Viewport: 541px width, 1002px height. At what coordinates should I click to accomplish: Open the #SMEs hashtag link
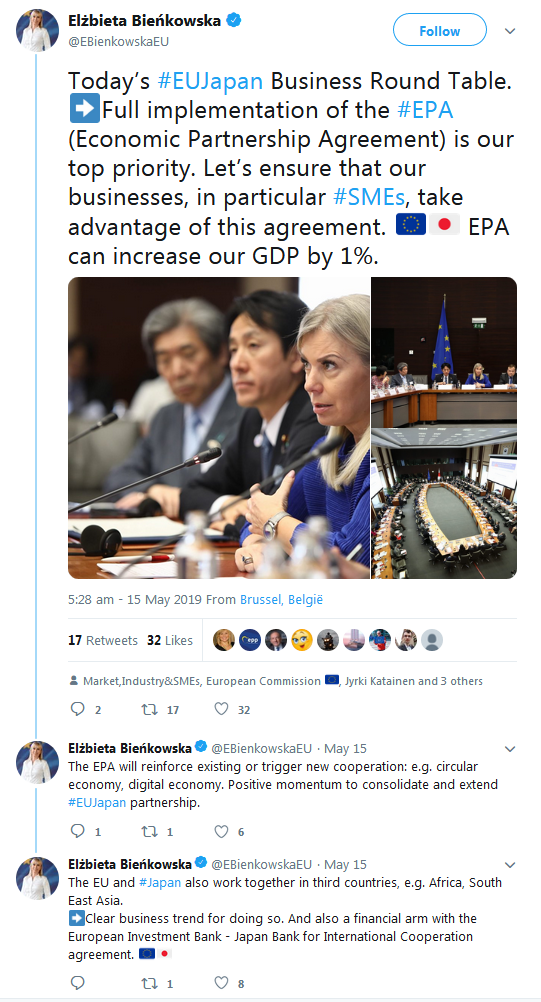[369, 197]
